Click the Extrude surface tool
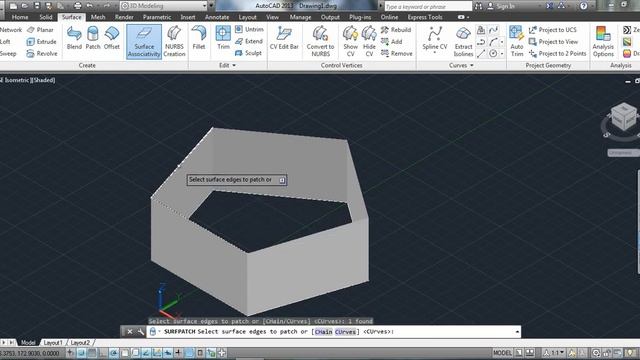Image resolution: width=640 pixels, height=360 pixels. [x=41, y=42]
